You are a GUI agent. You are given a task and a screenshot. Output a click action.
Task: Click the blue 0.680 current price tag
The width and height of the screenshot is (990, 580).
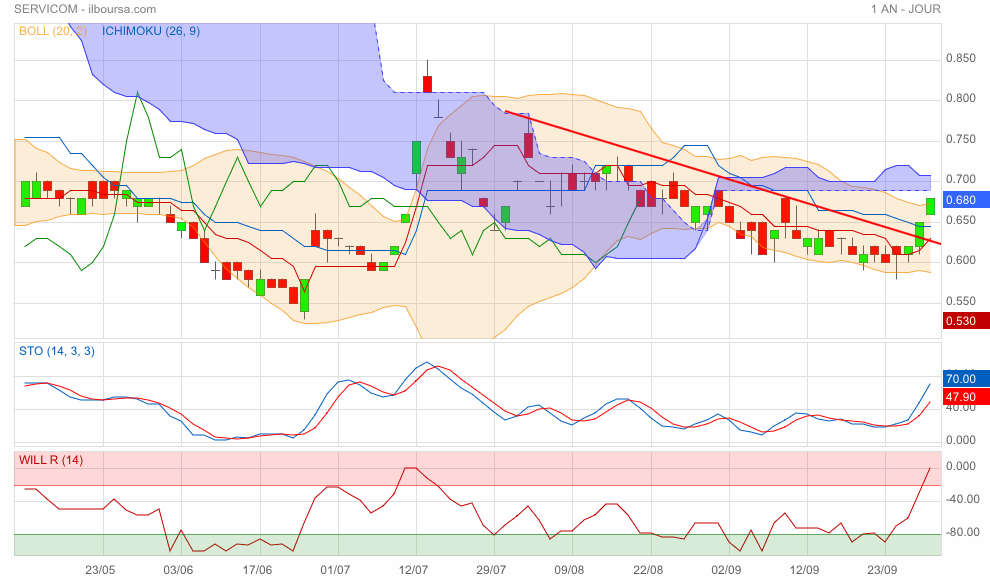tap(965, 199)
